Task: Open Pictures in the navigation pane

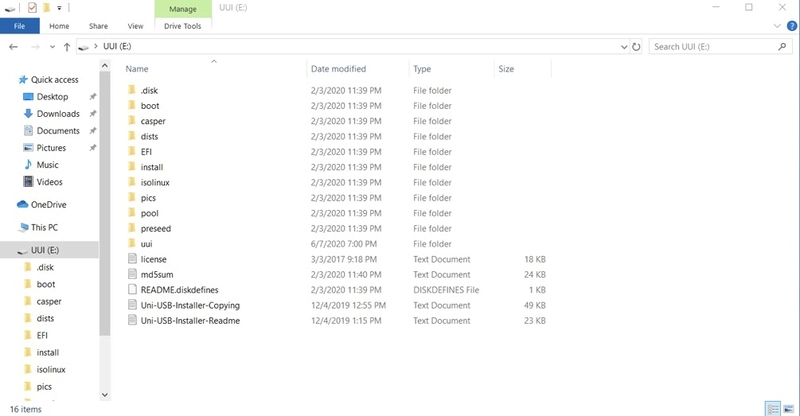Action: (x=51, y=148)
